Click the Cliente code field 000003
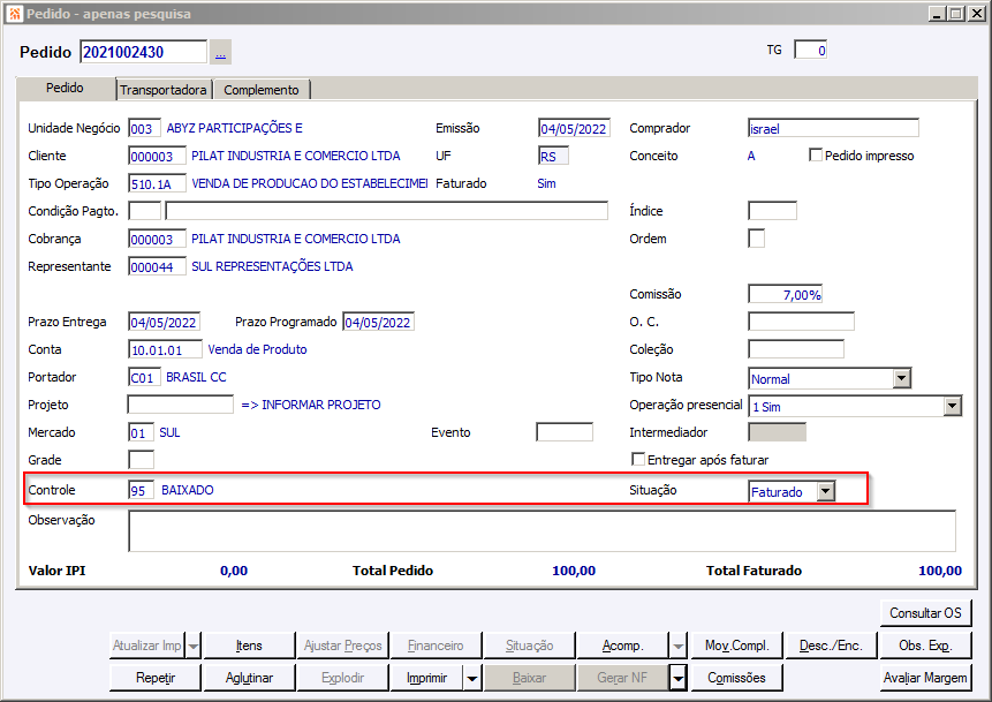The height and width of the screenshot is (702, 992). [x=157, y=156]
